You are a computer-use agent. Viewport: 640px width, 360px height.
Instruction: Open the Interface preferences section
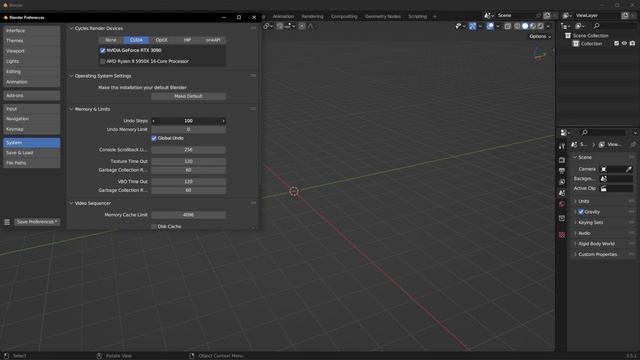coord(31,31)
